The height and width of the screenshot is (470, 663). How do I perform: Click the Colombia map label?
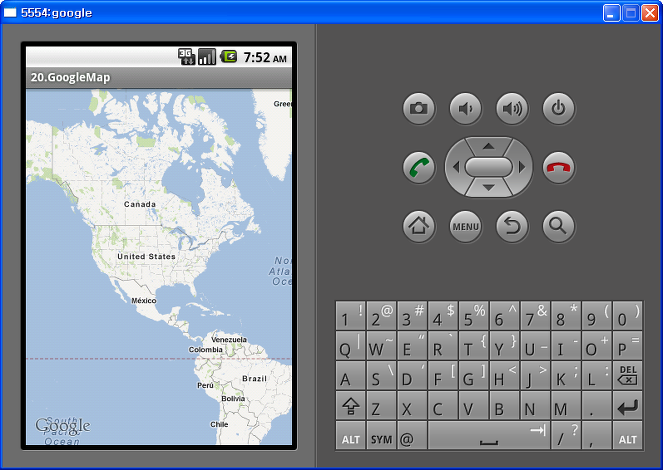click(x=205, y=350)
